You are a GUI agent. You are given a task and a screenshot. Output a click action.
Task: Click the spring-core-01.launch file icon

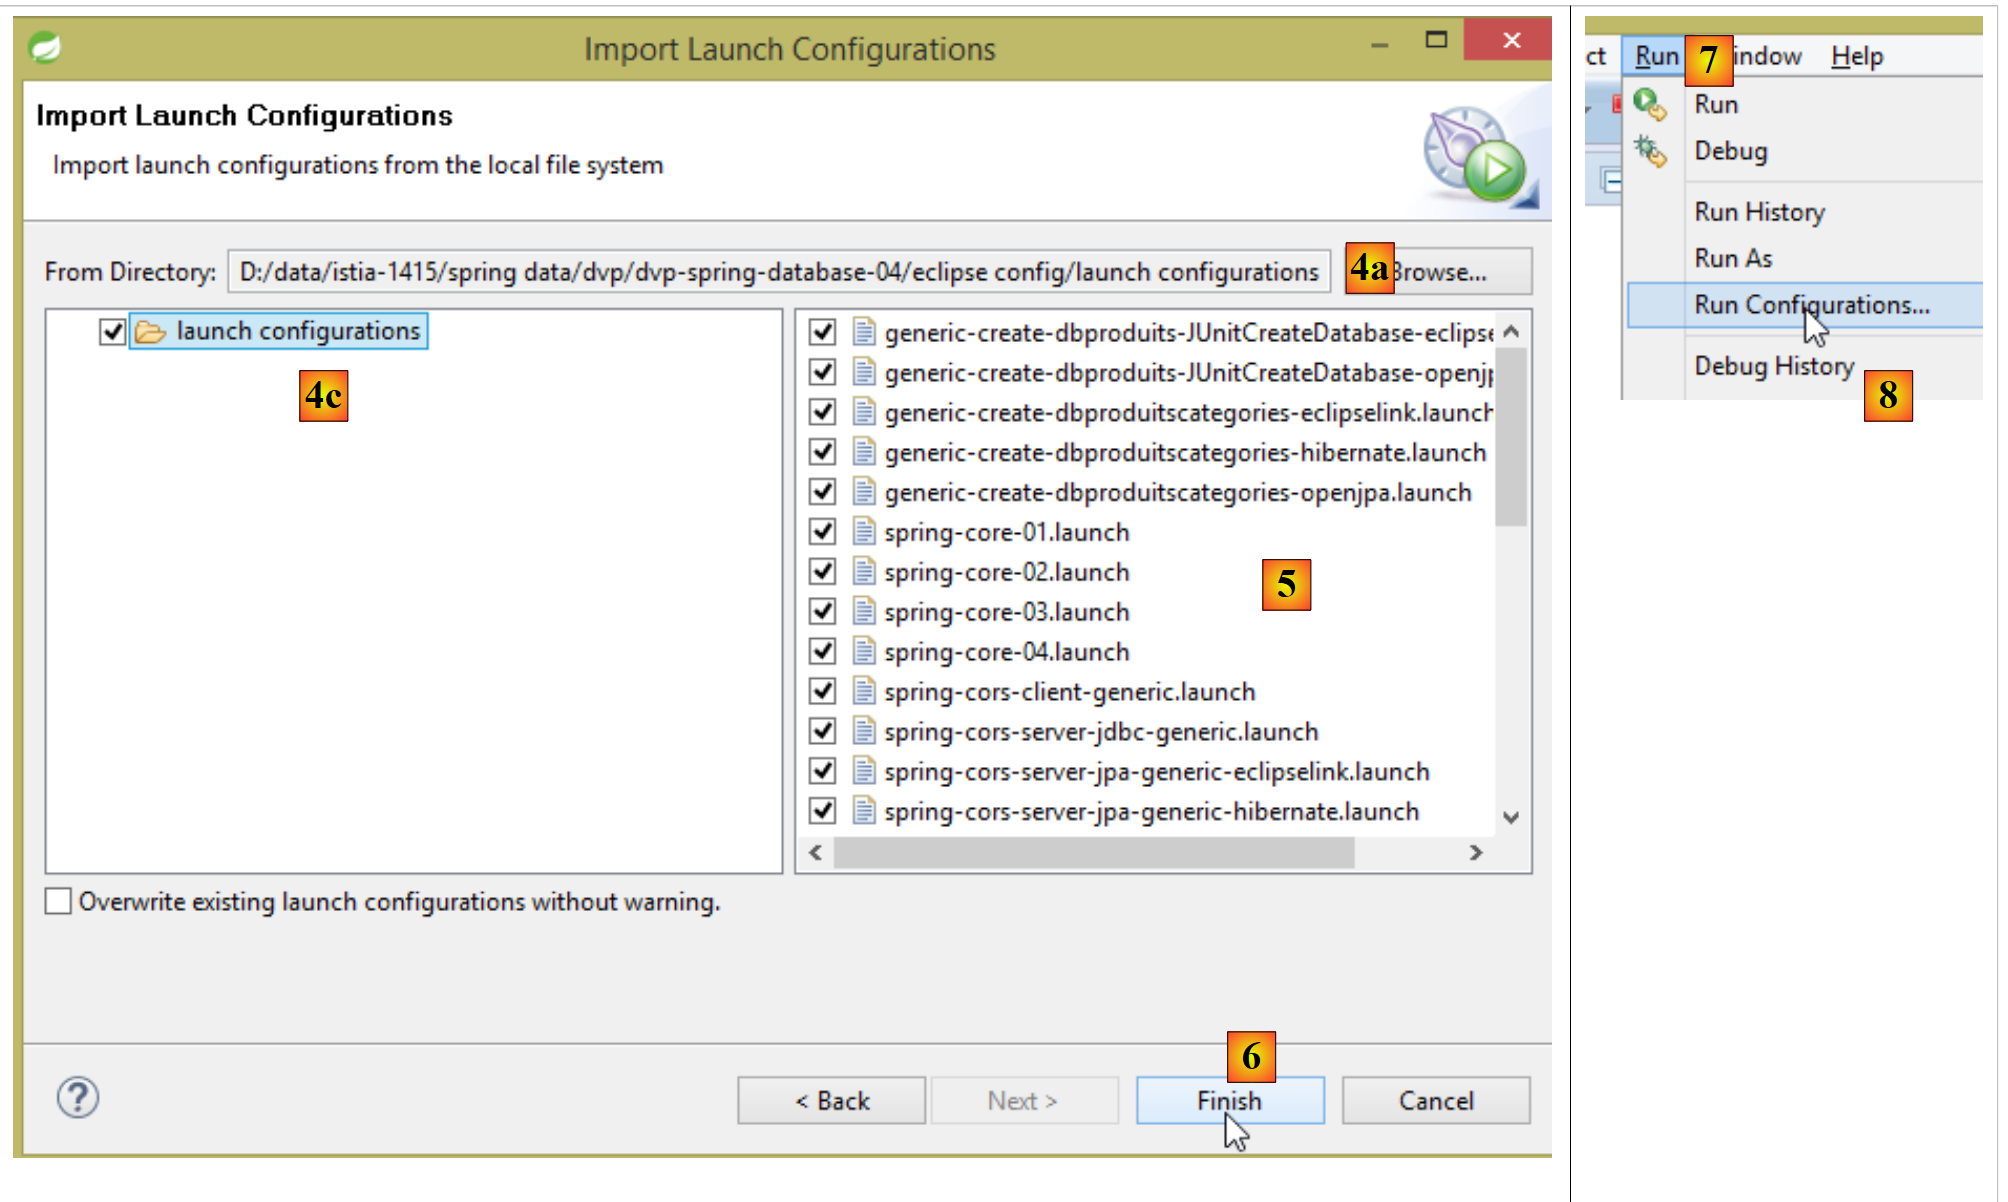coord(864,531)
